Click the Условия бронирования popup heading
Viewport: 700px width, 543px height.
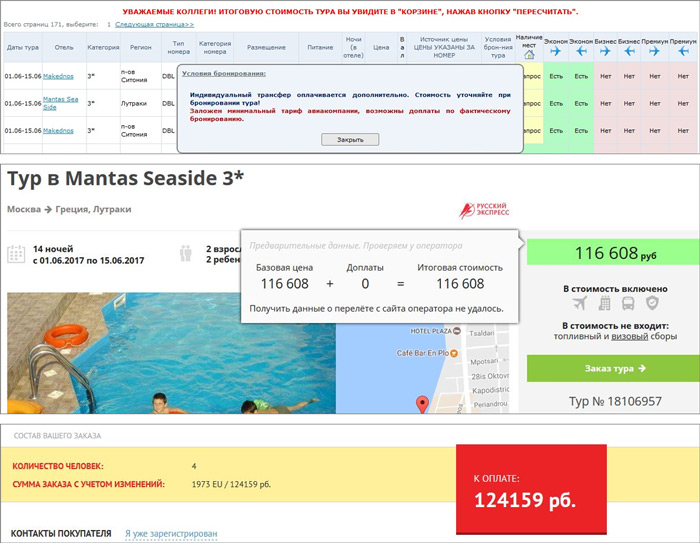point(224,73)
